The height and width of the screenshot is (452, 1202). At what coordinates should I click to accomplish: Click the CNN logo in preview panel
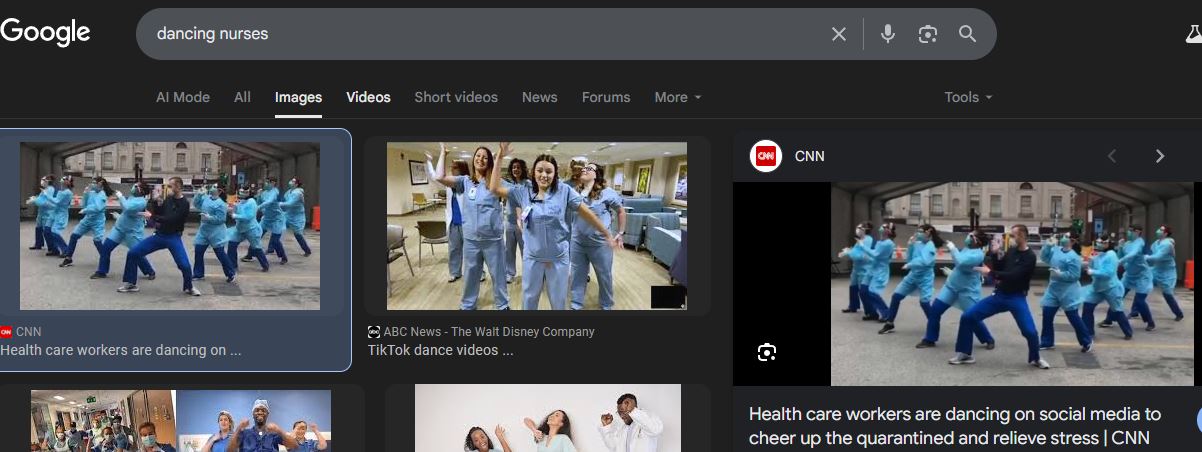(766, 156)
